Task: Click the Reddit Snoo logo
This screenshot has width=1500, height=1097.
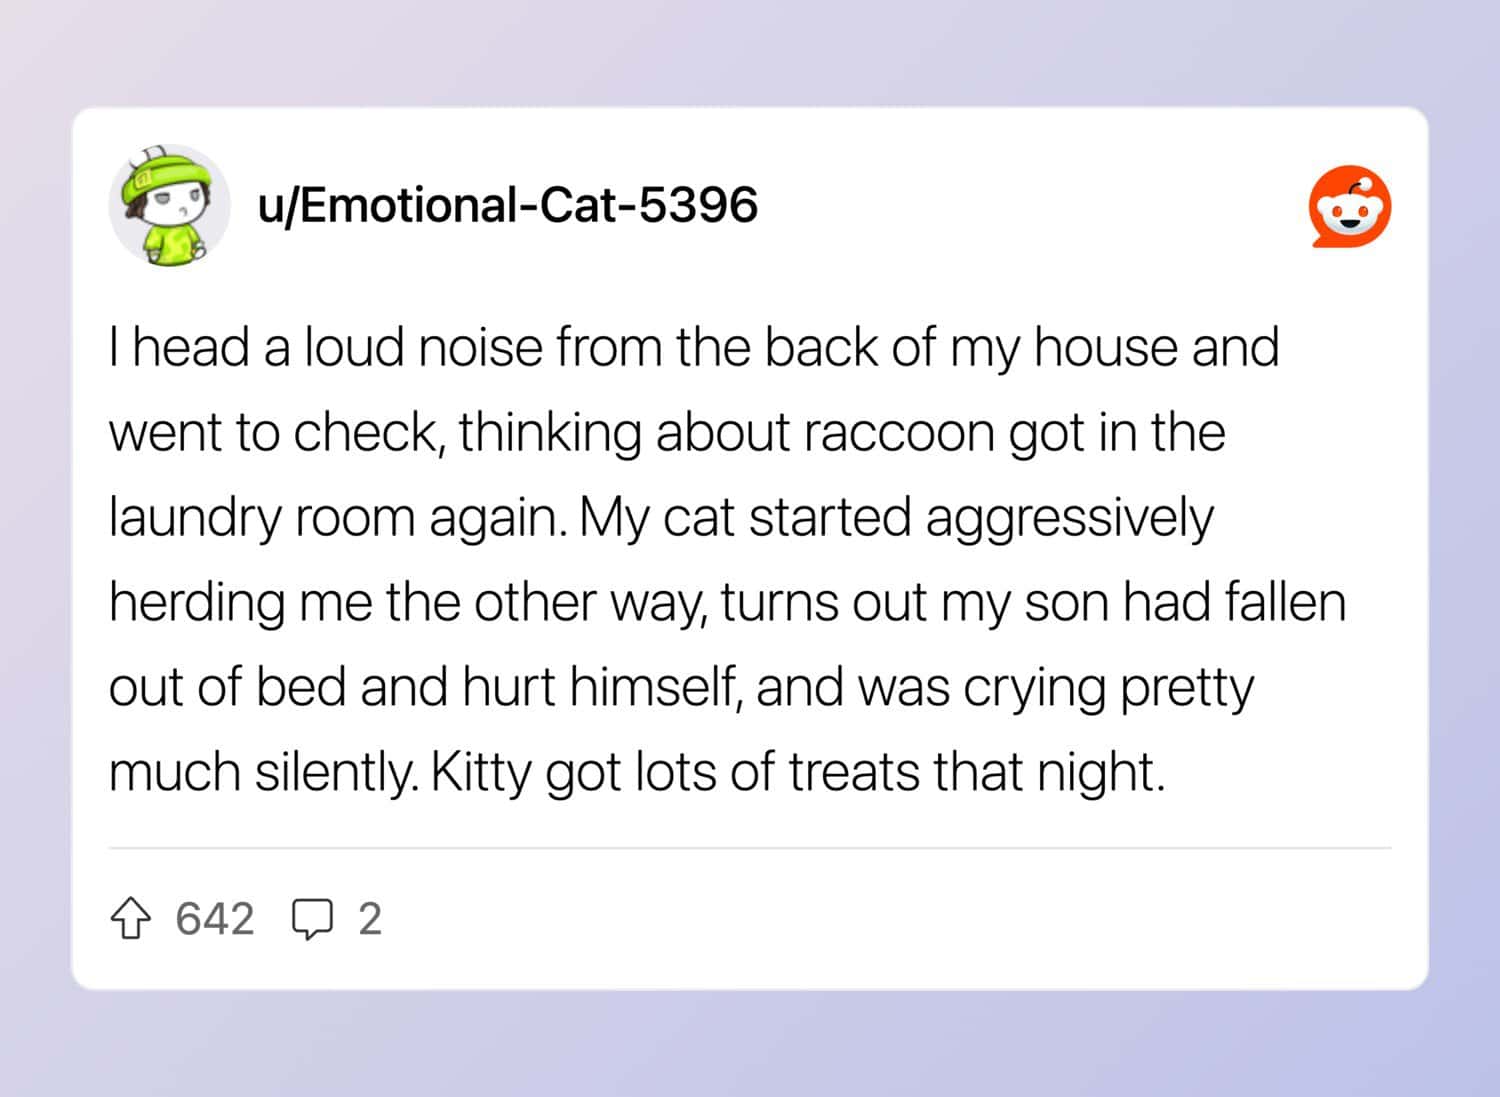Action: coord(1350,206)
